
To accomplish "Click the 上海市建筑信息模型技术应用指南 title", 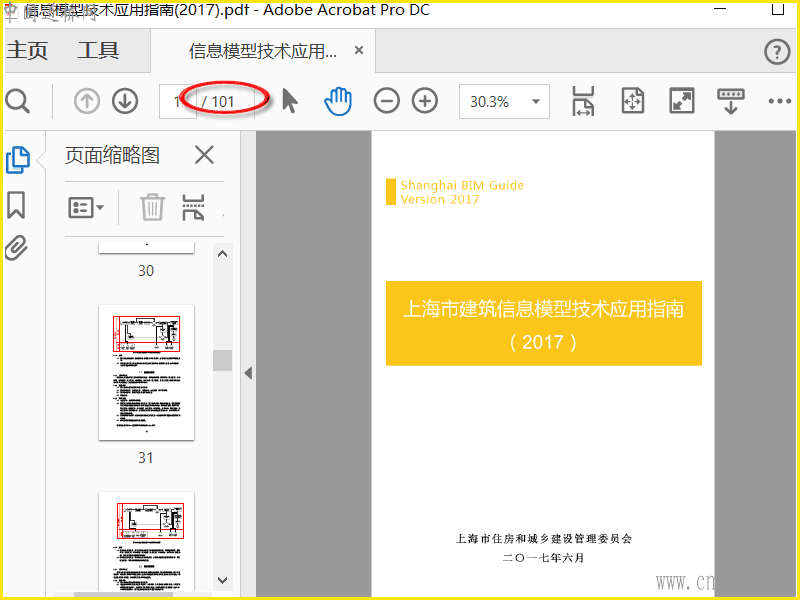I will [543, 309].
